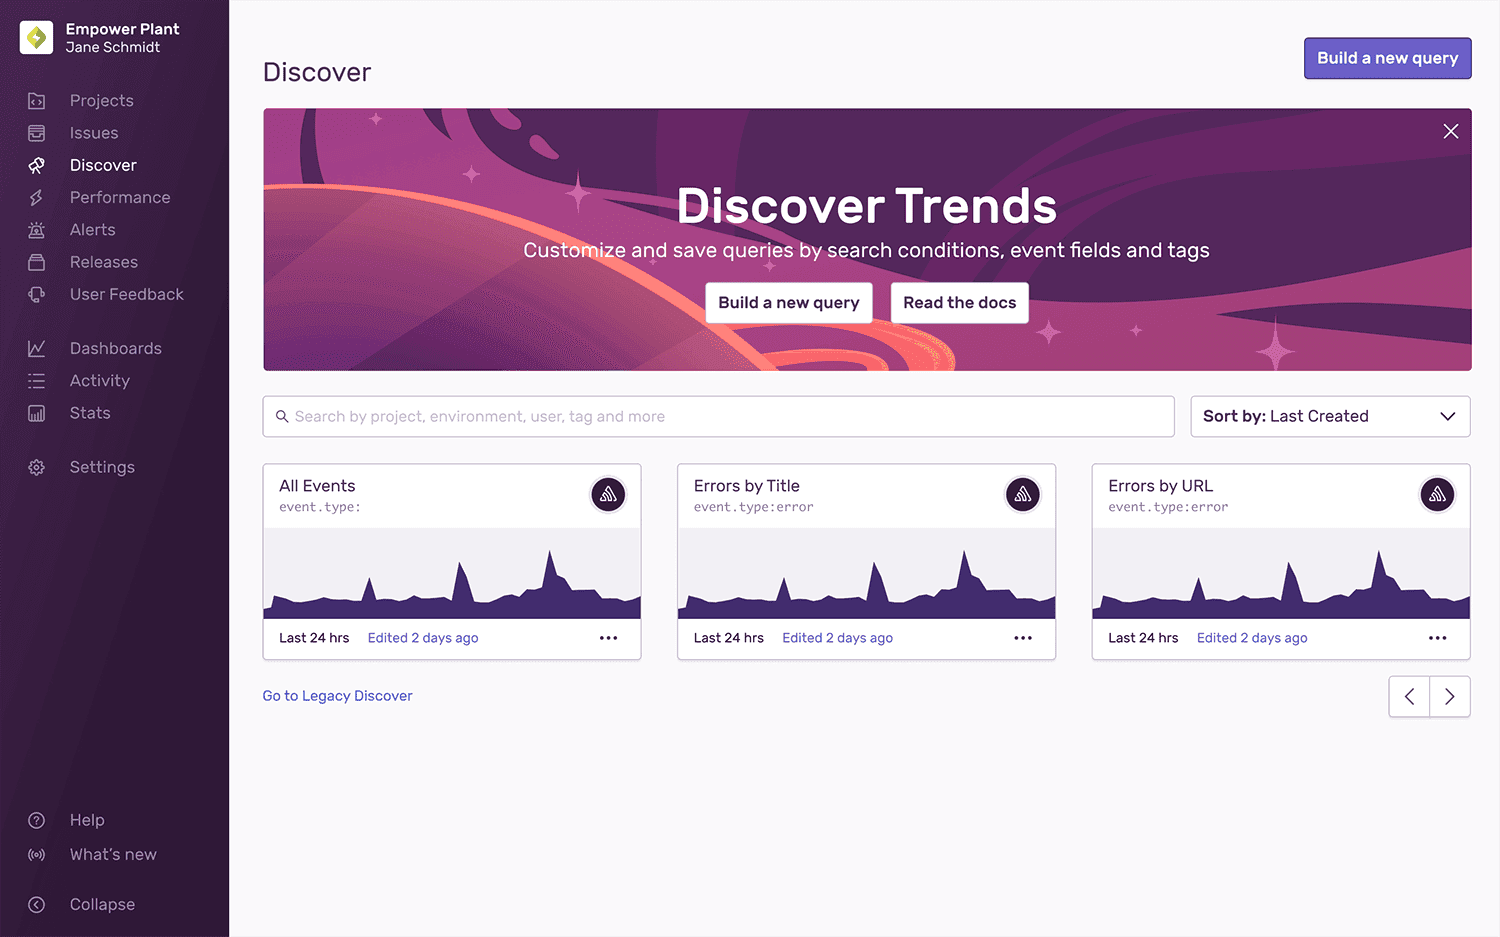Click the Read the docs button
Screen dimensions: 1500x937
pos(959,302)
